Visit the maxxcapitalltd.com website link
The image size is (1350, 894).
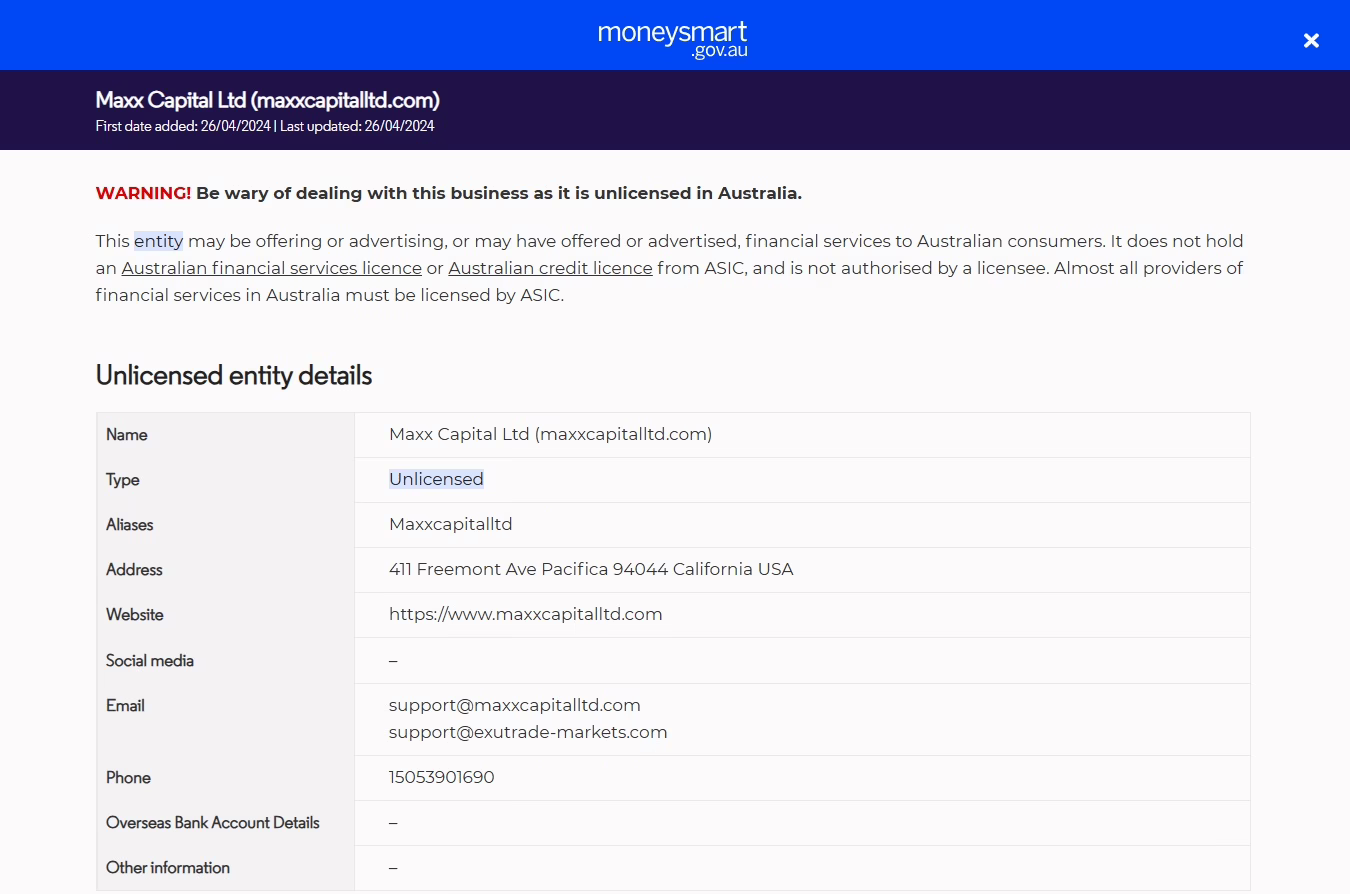tap(525, 614)
